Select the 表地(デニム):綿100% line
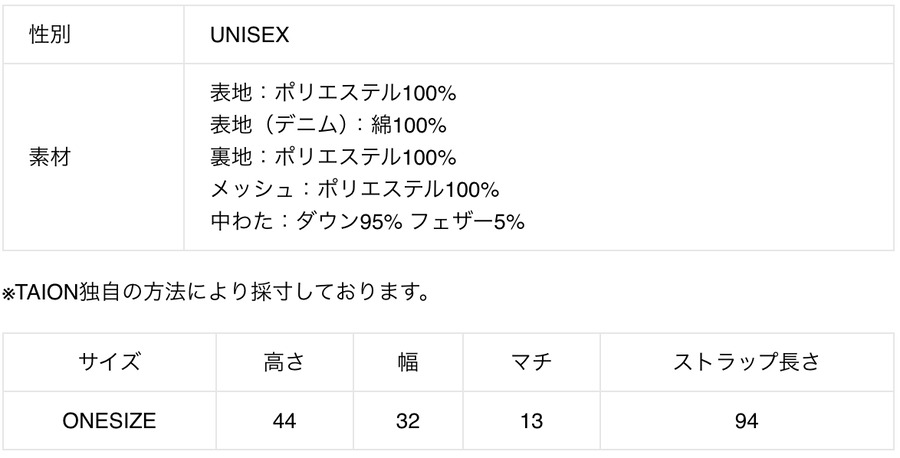900x458 pixels. click(x=328, y=125)
